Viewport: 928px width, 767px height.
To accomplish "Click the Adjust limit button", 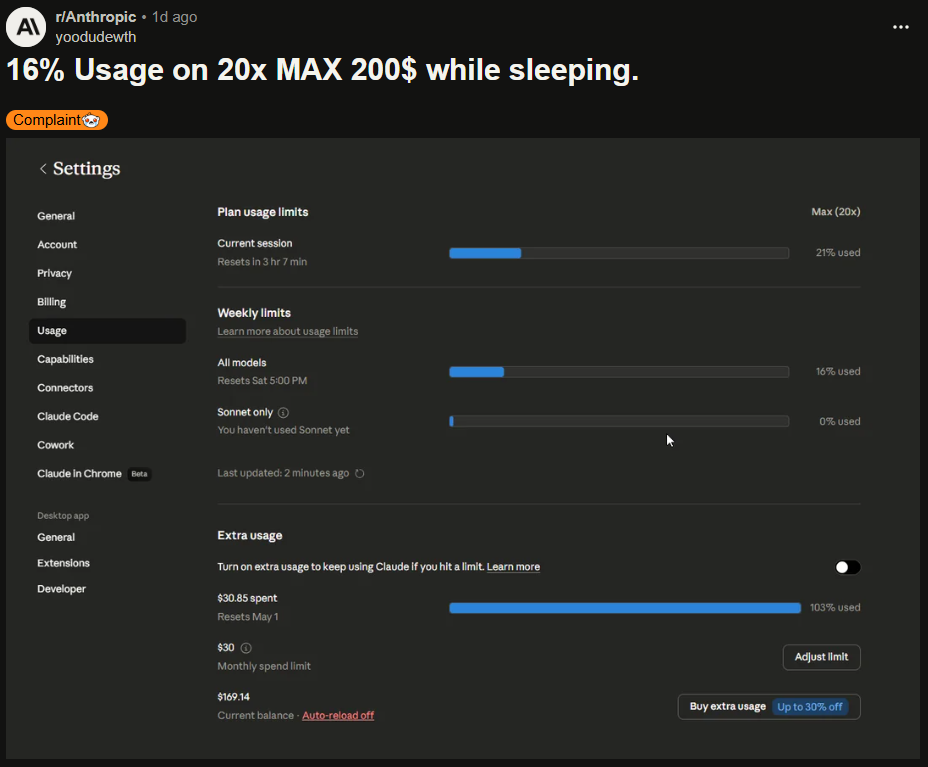I will [821, 657].
